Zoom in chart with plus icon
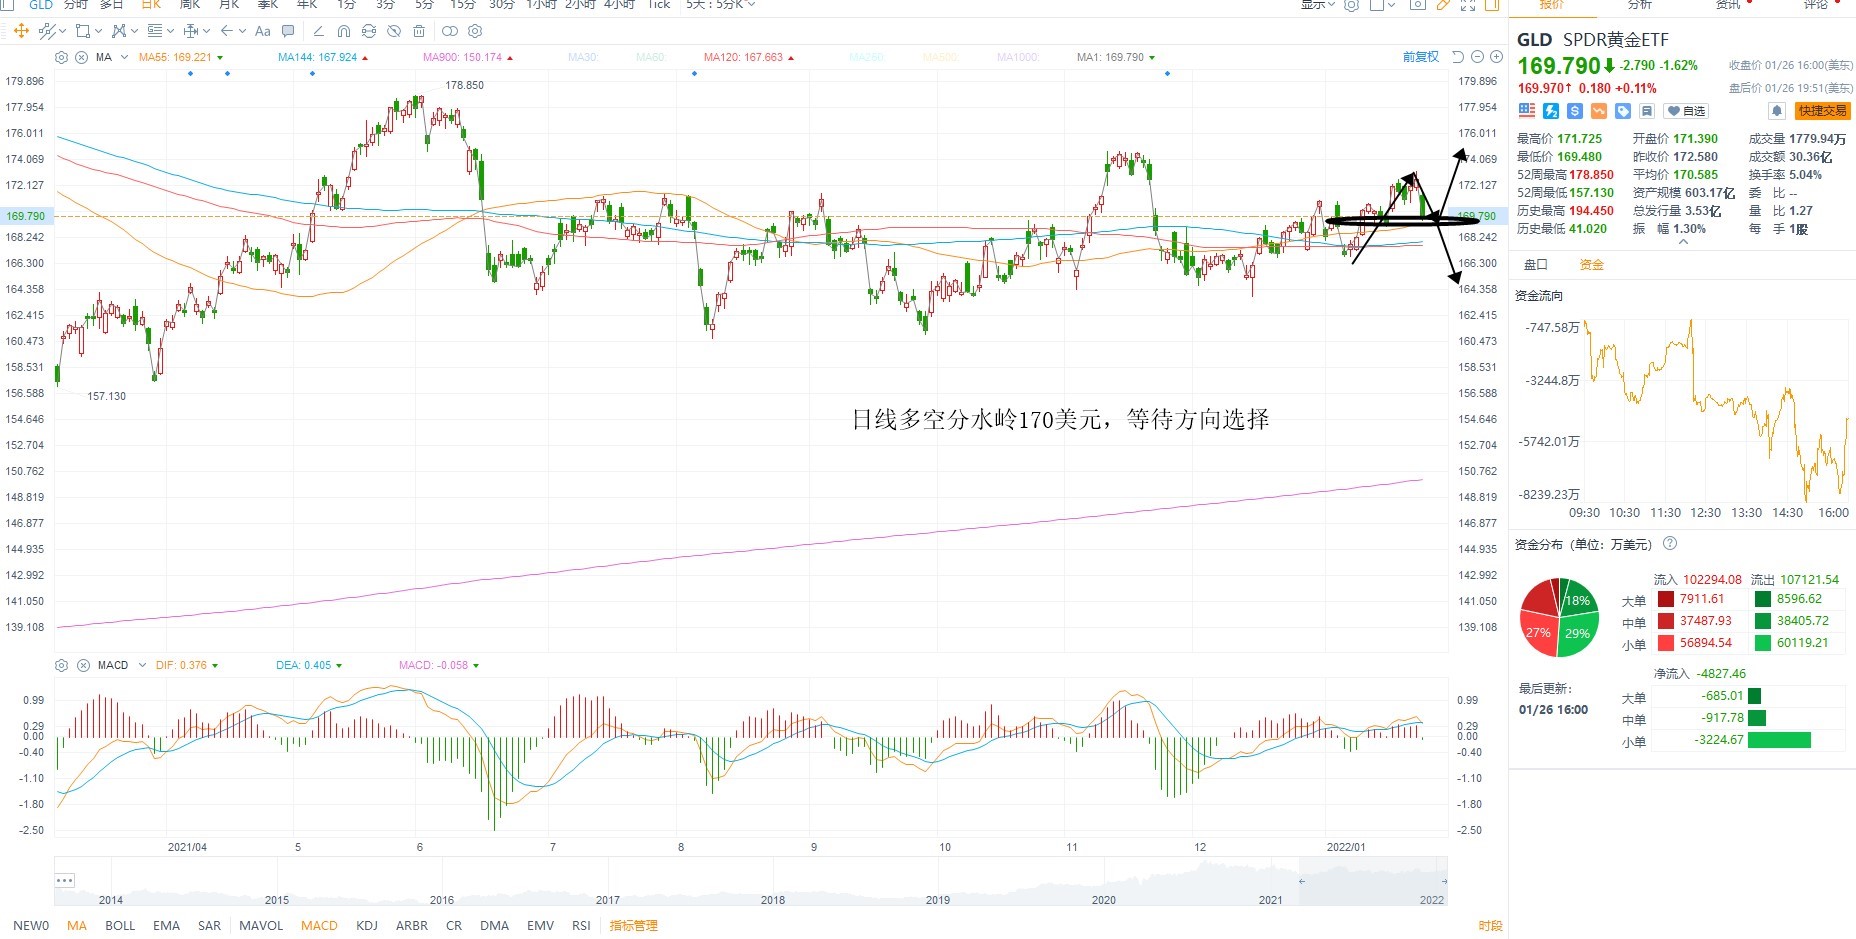 click(x=1496, y=57)
